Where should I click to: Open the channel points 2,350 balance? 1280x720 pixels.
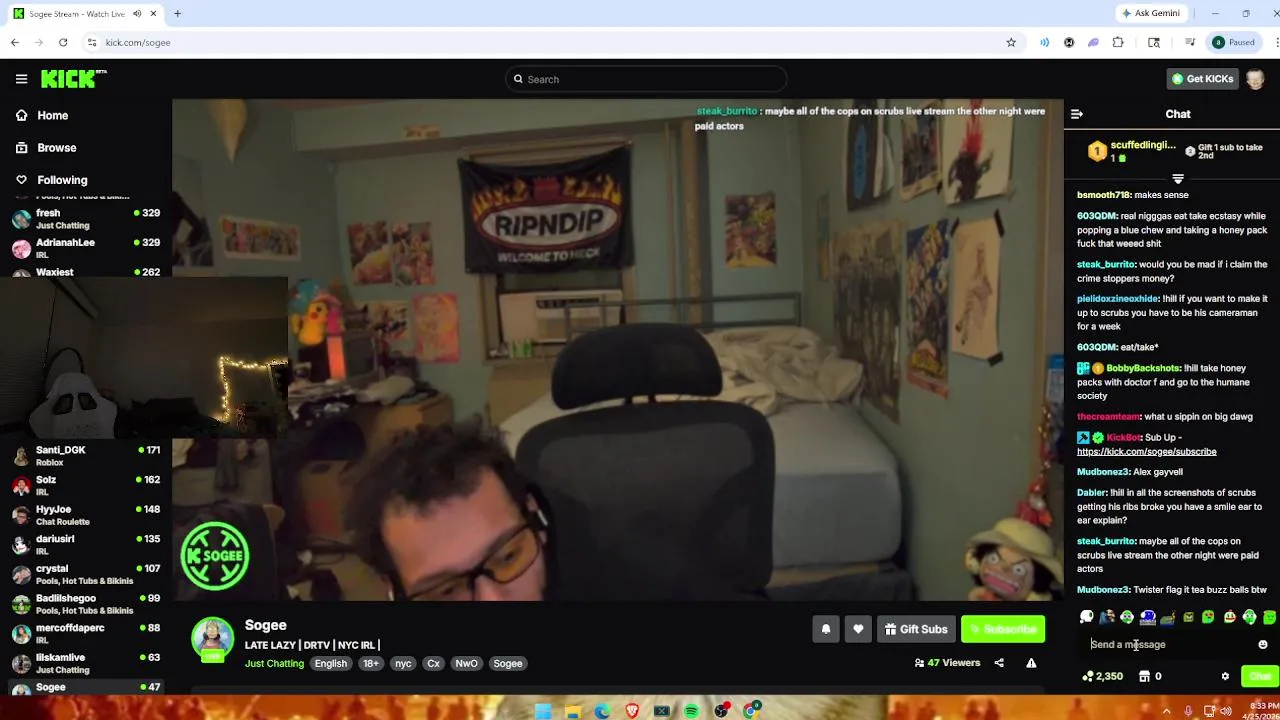[1102, 677]
